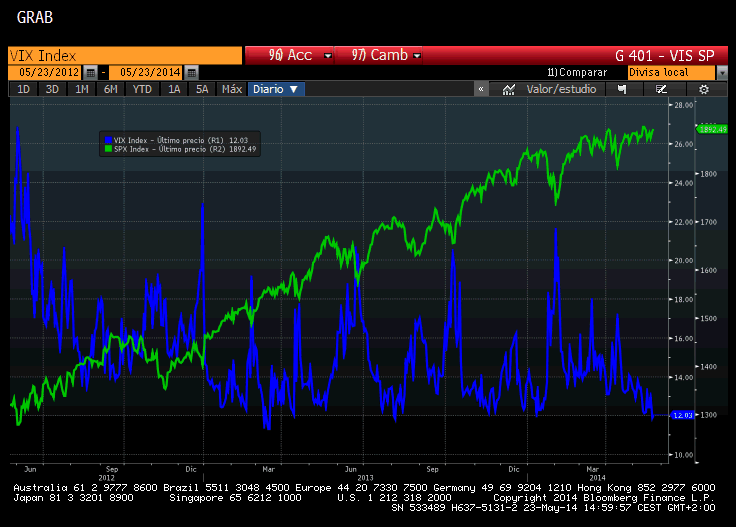Click the 2014 year label on axis
This screenshot has height=527, width=736.
598,477
